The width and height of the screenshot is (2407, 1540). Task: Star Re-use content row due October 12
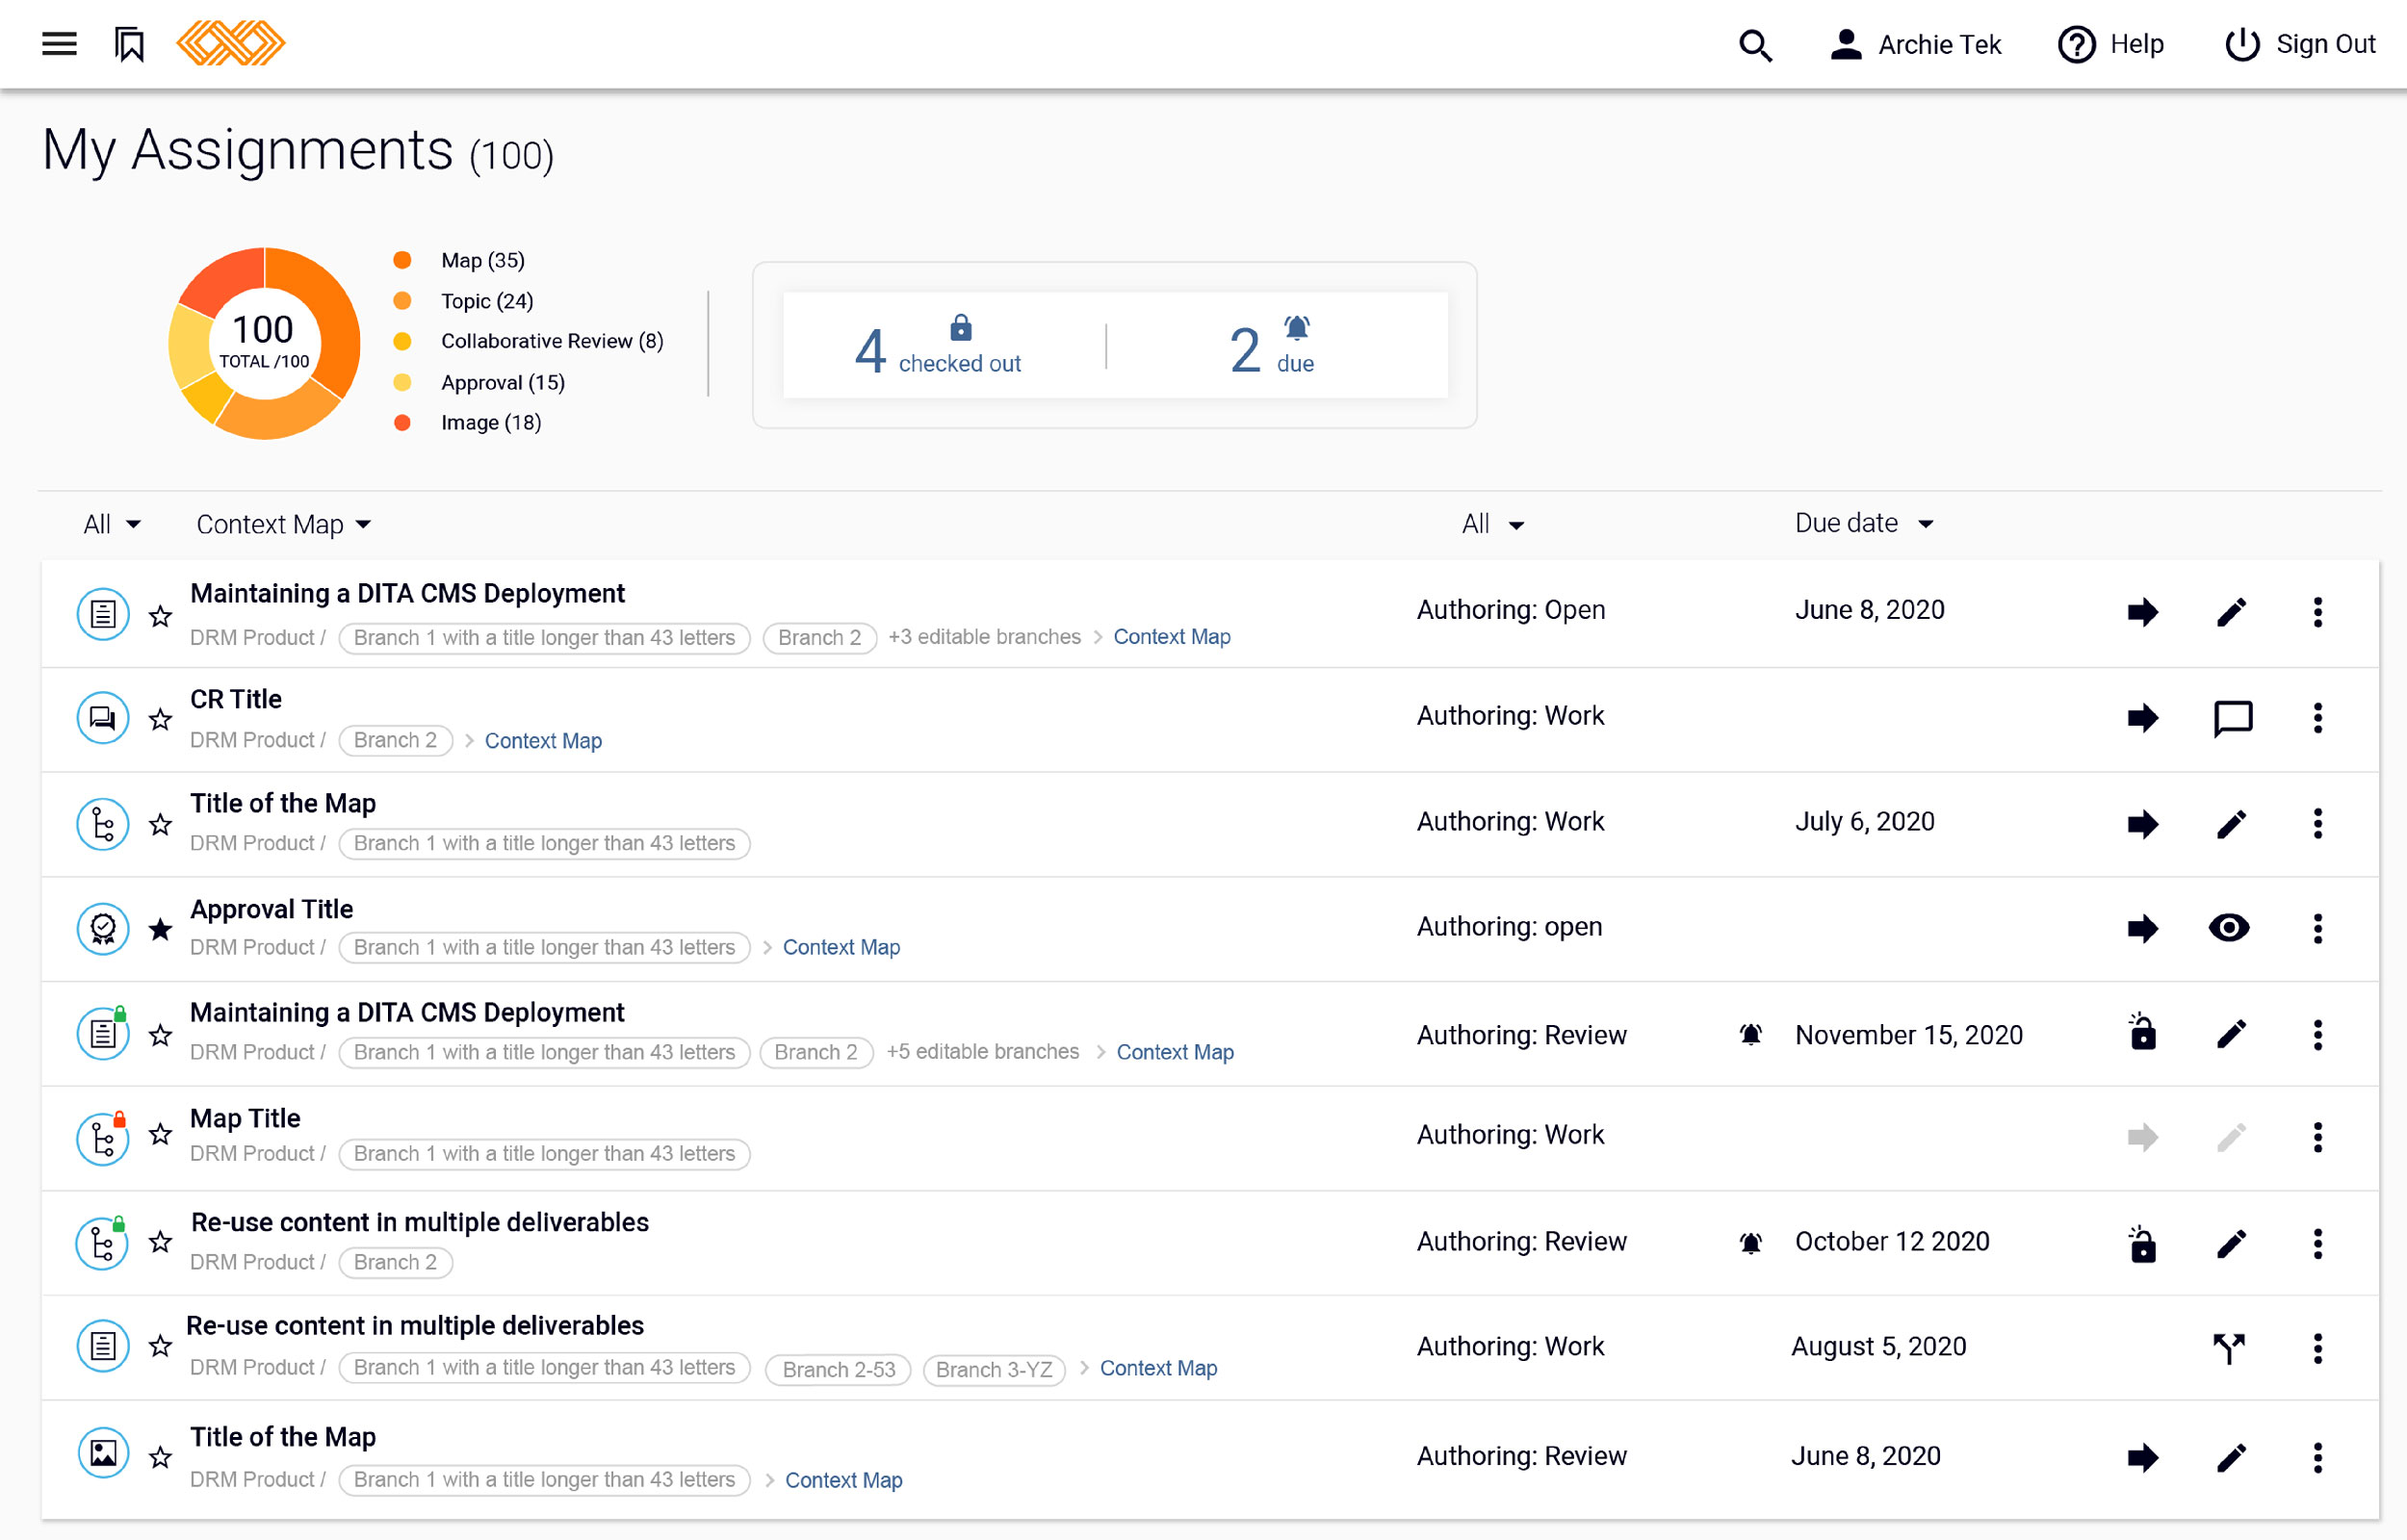[x=160, y=1242]
